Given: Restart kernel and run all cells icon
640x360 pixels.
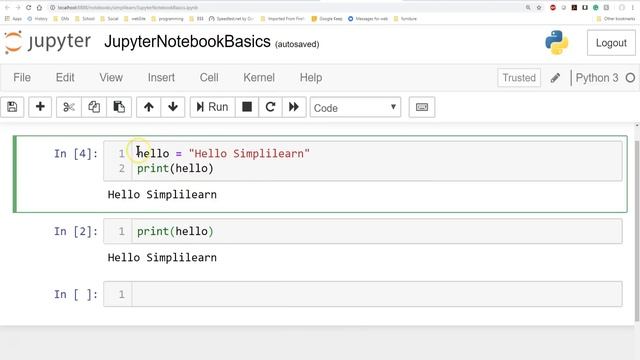Looking at the screenshot, I should pyautogui.click(x=294, y=107).
